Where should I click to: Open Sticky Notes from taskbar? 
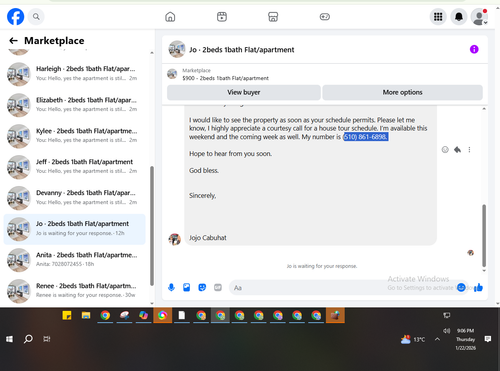(x=67, y=315)
